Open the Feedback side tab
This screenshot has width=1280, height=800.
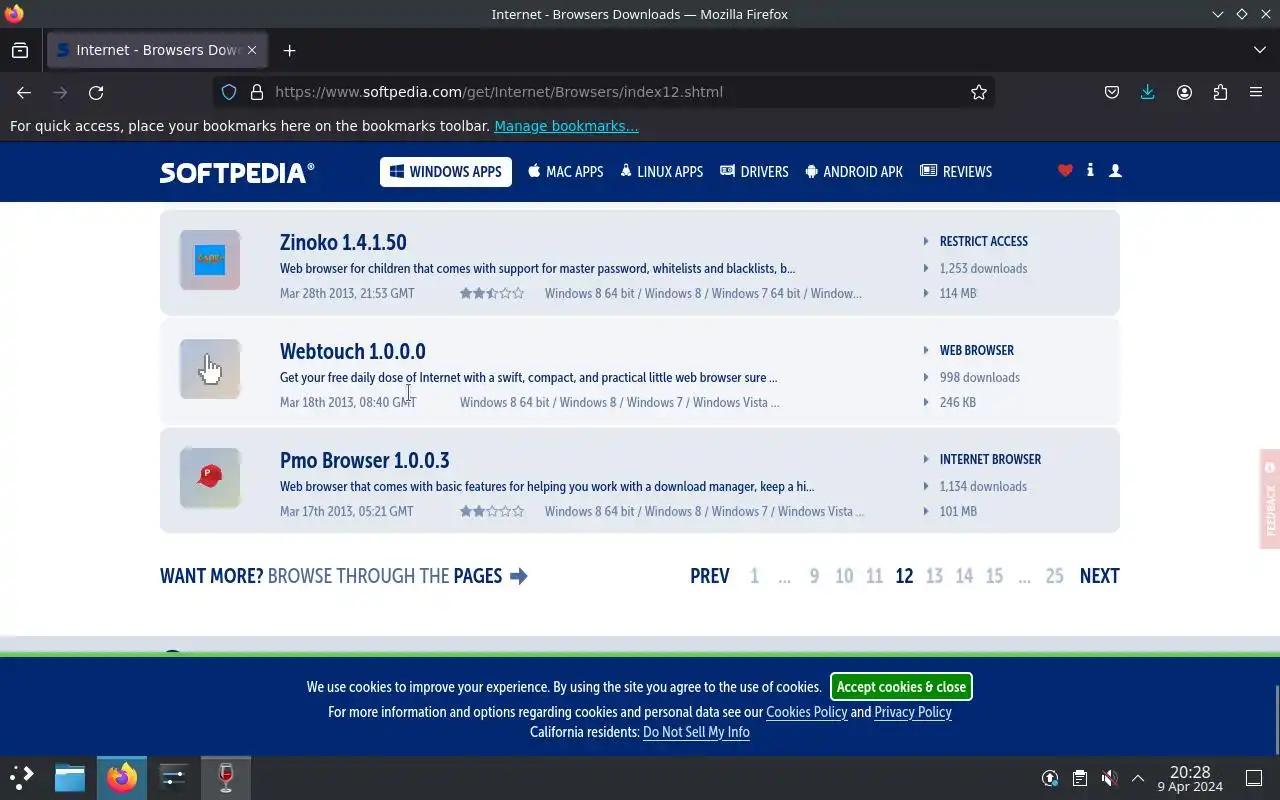pos(1270,498)
